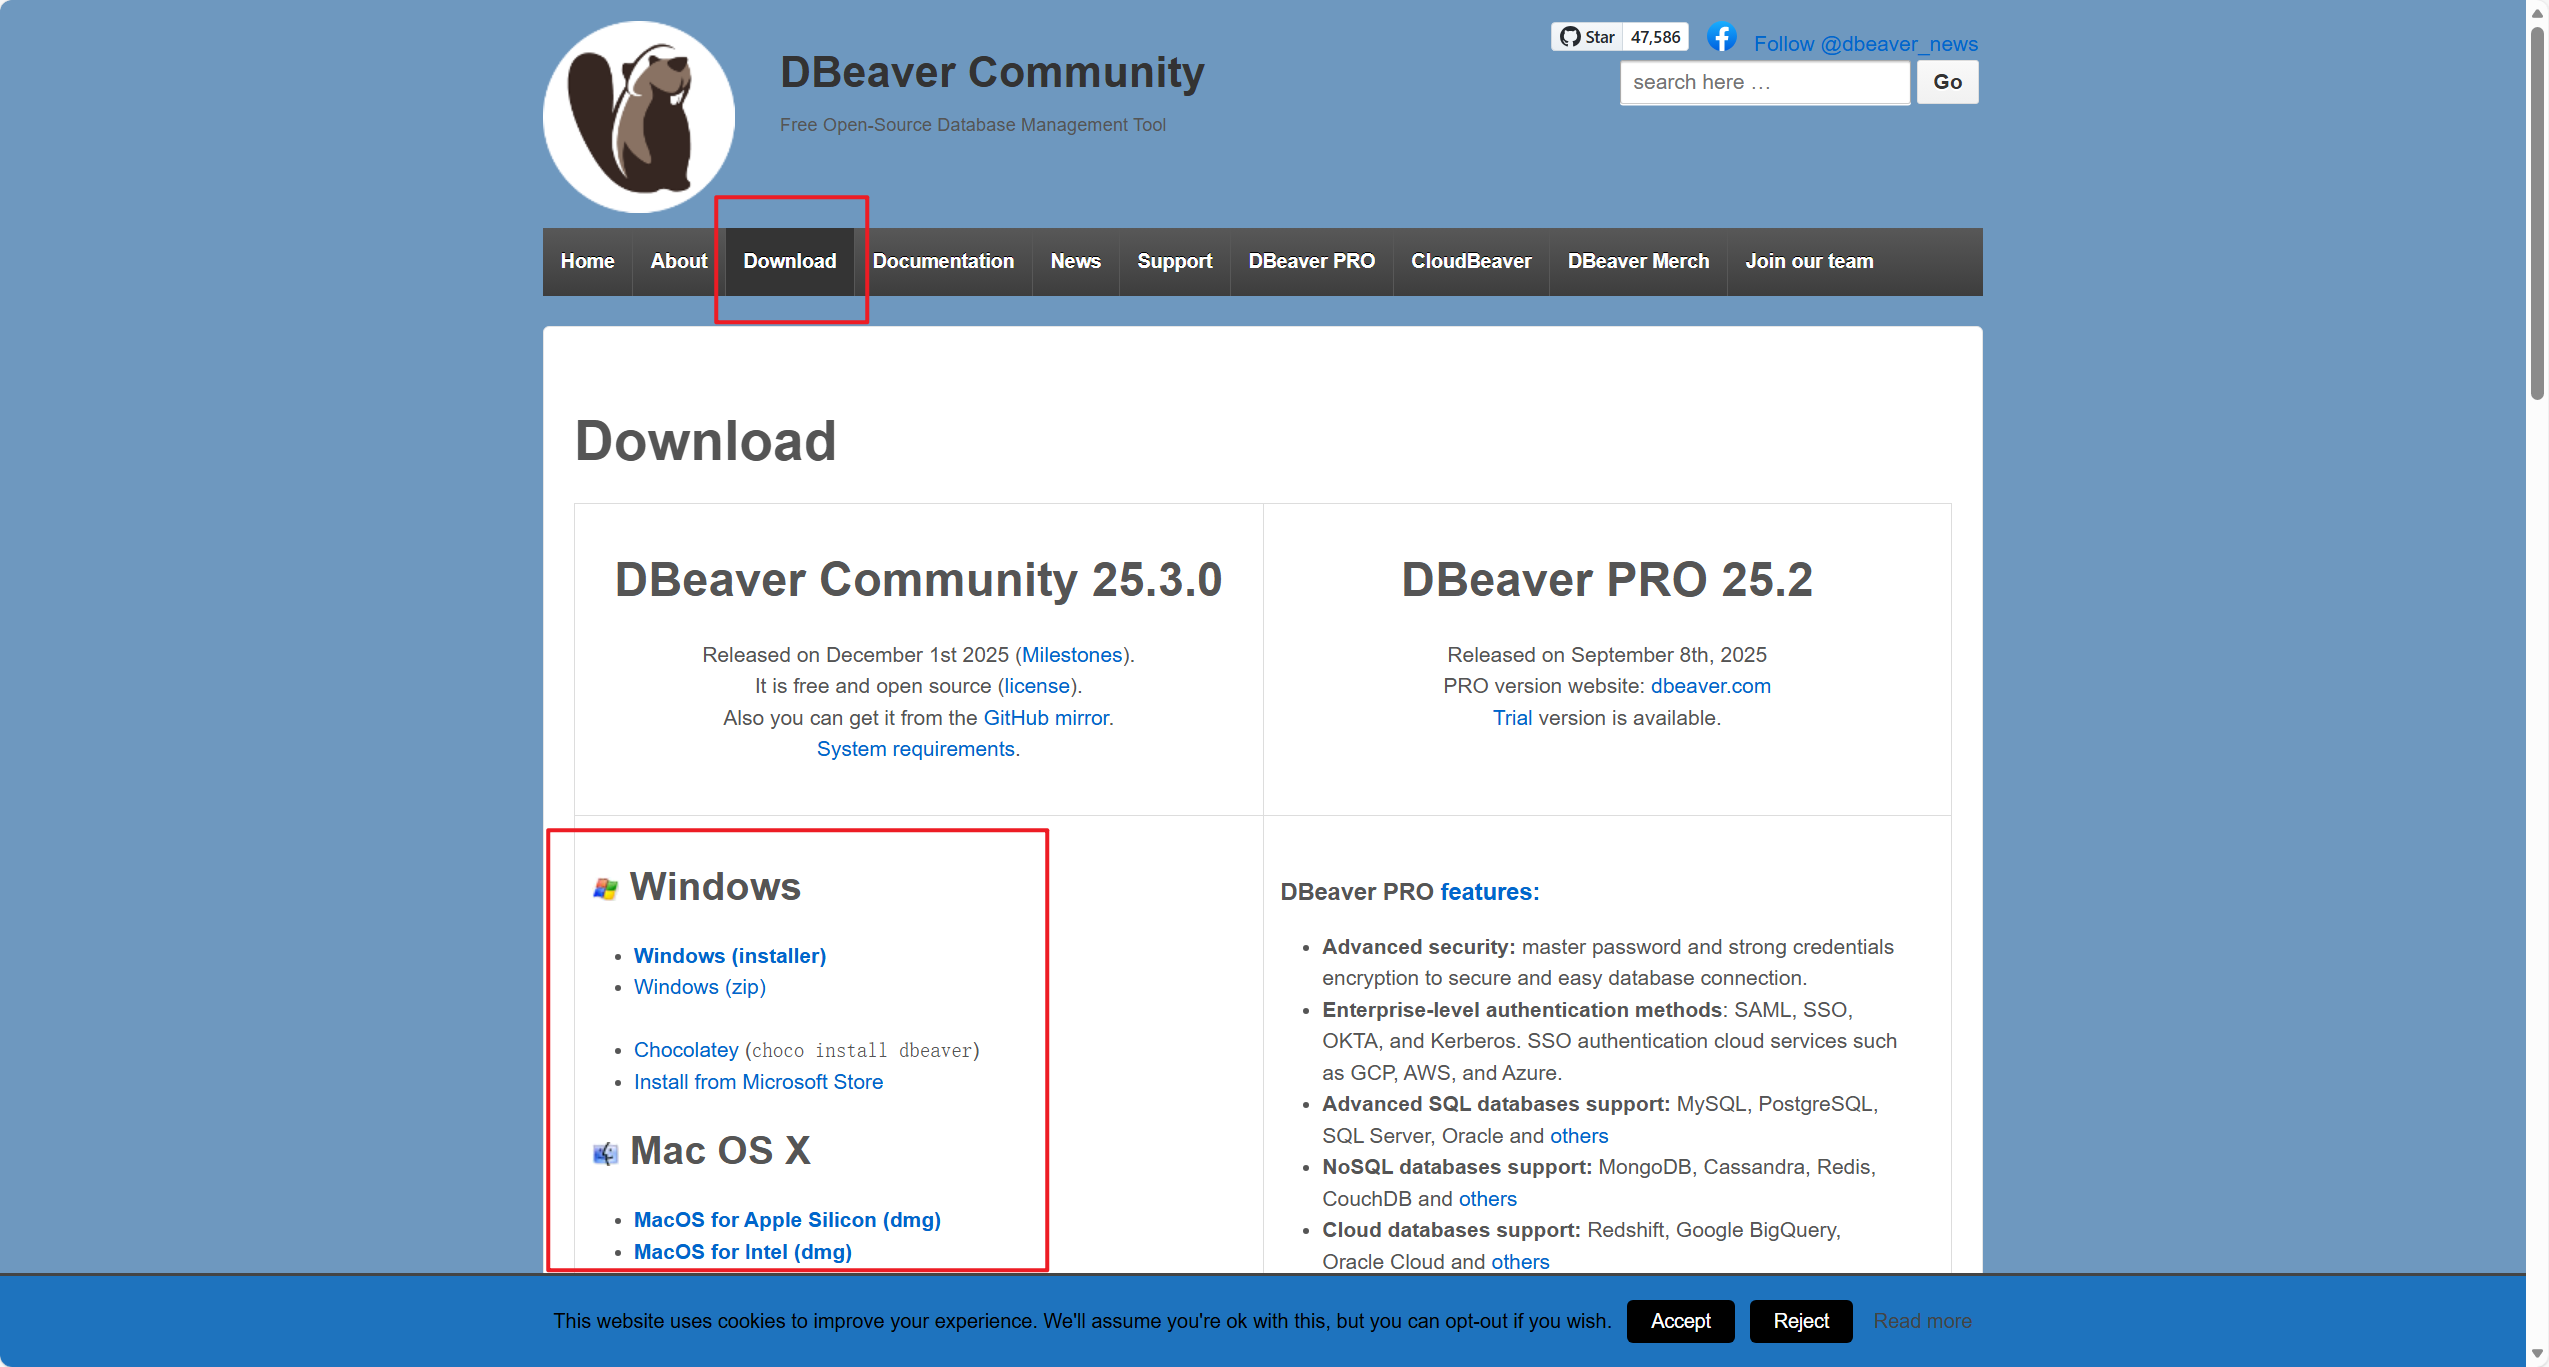Open the GitHub mirror link
The image size is (2549, 1367).
(1045, 718)
